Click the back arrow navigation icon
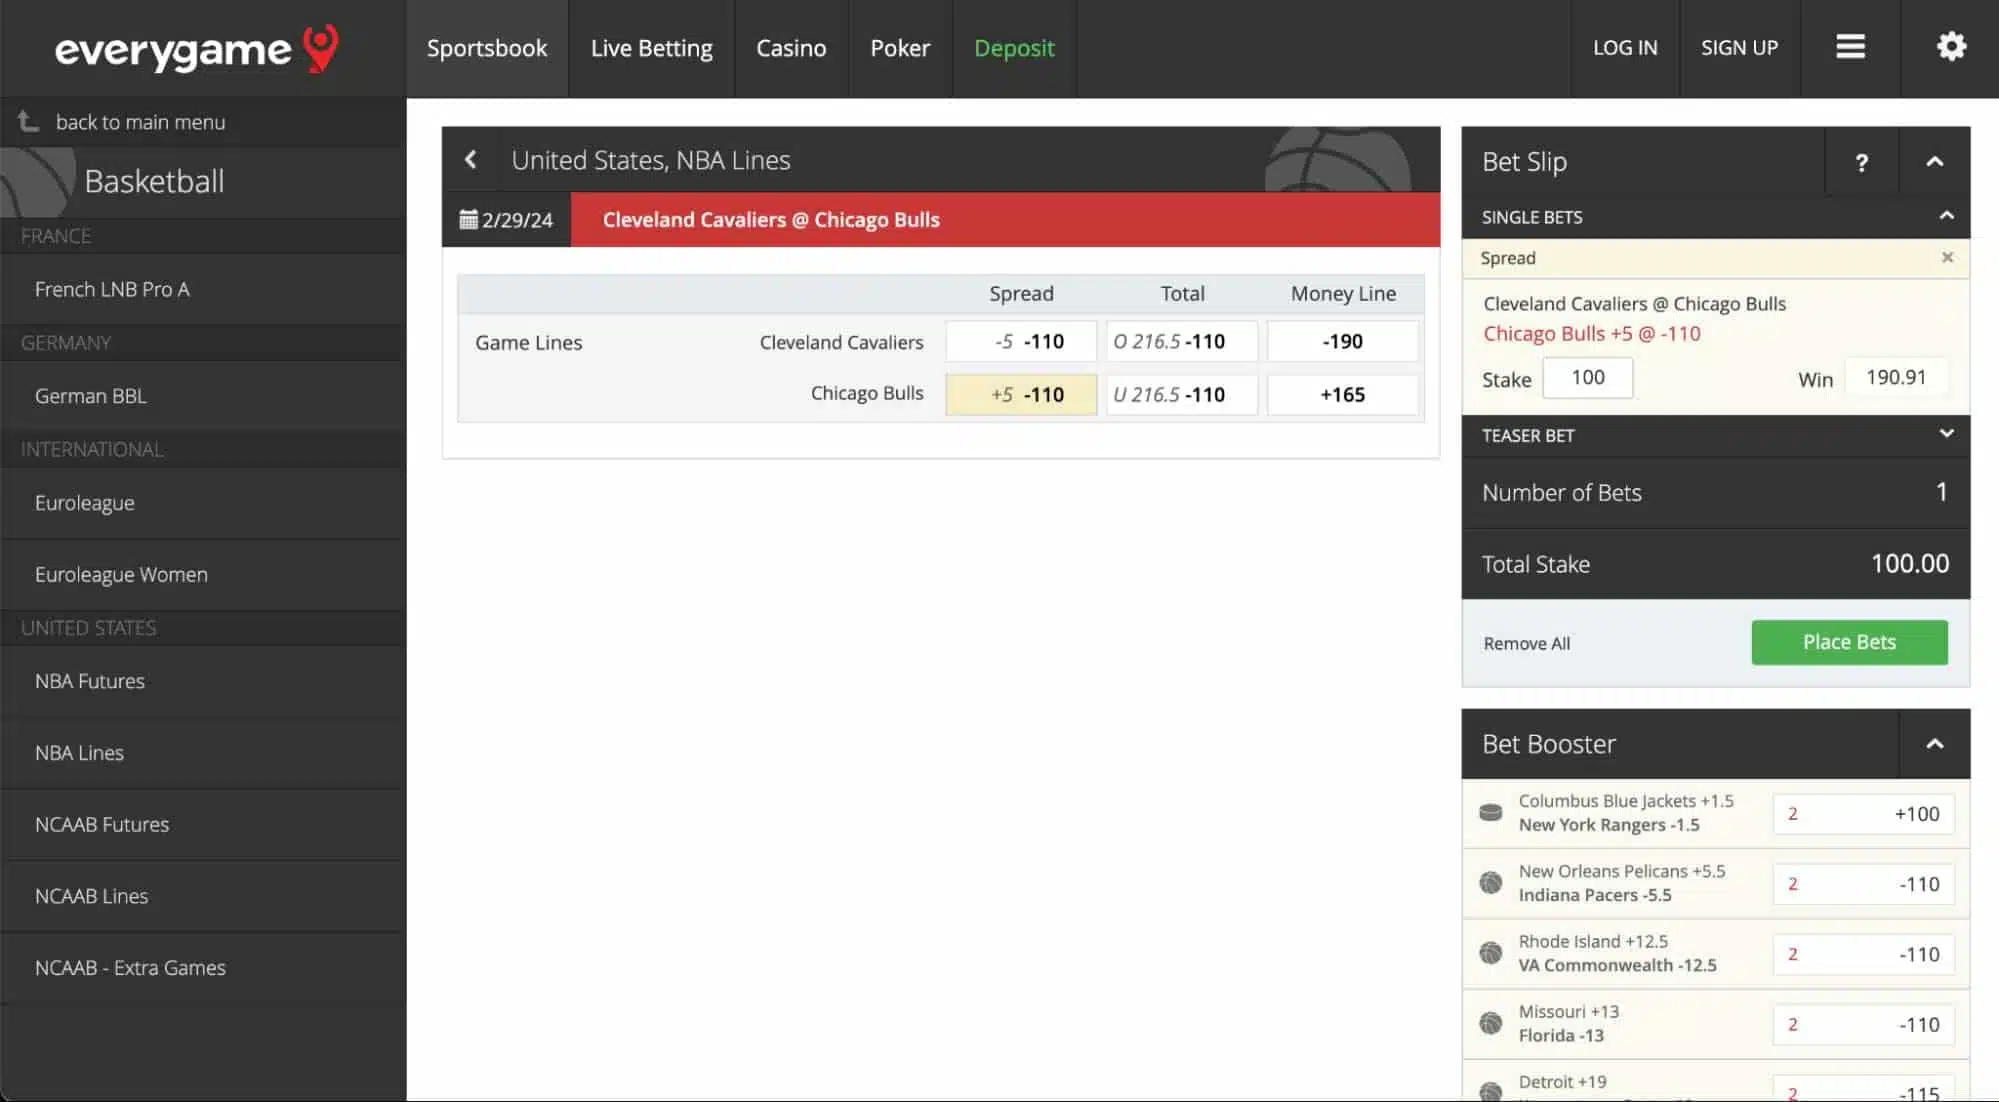 pos(470,159)
